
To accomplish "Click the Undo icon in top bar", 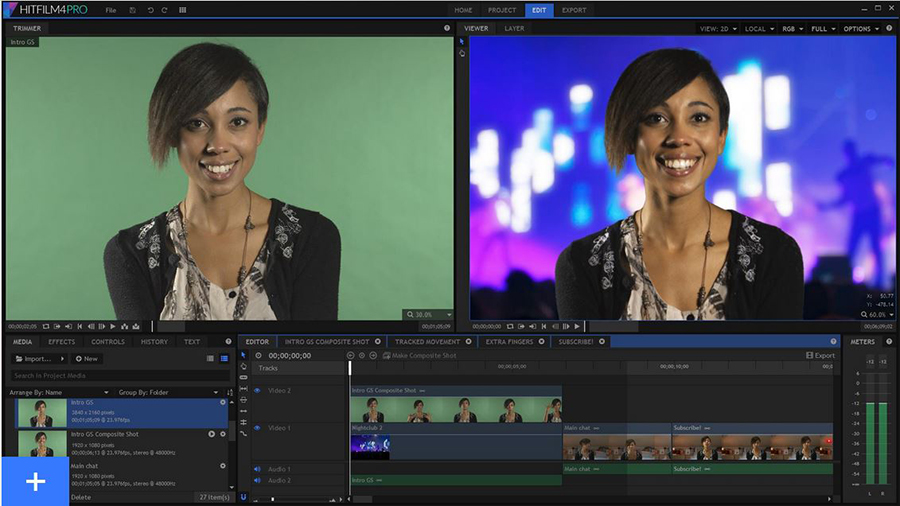I will click(149, 10).
